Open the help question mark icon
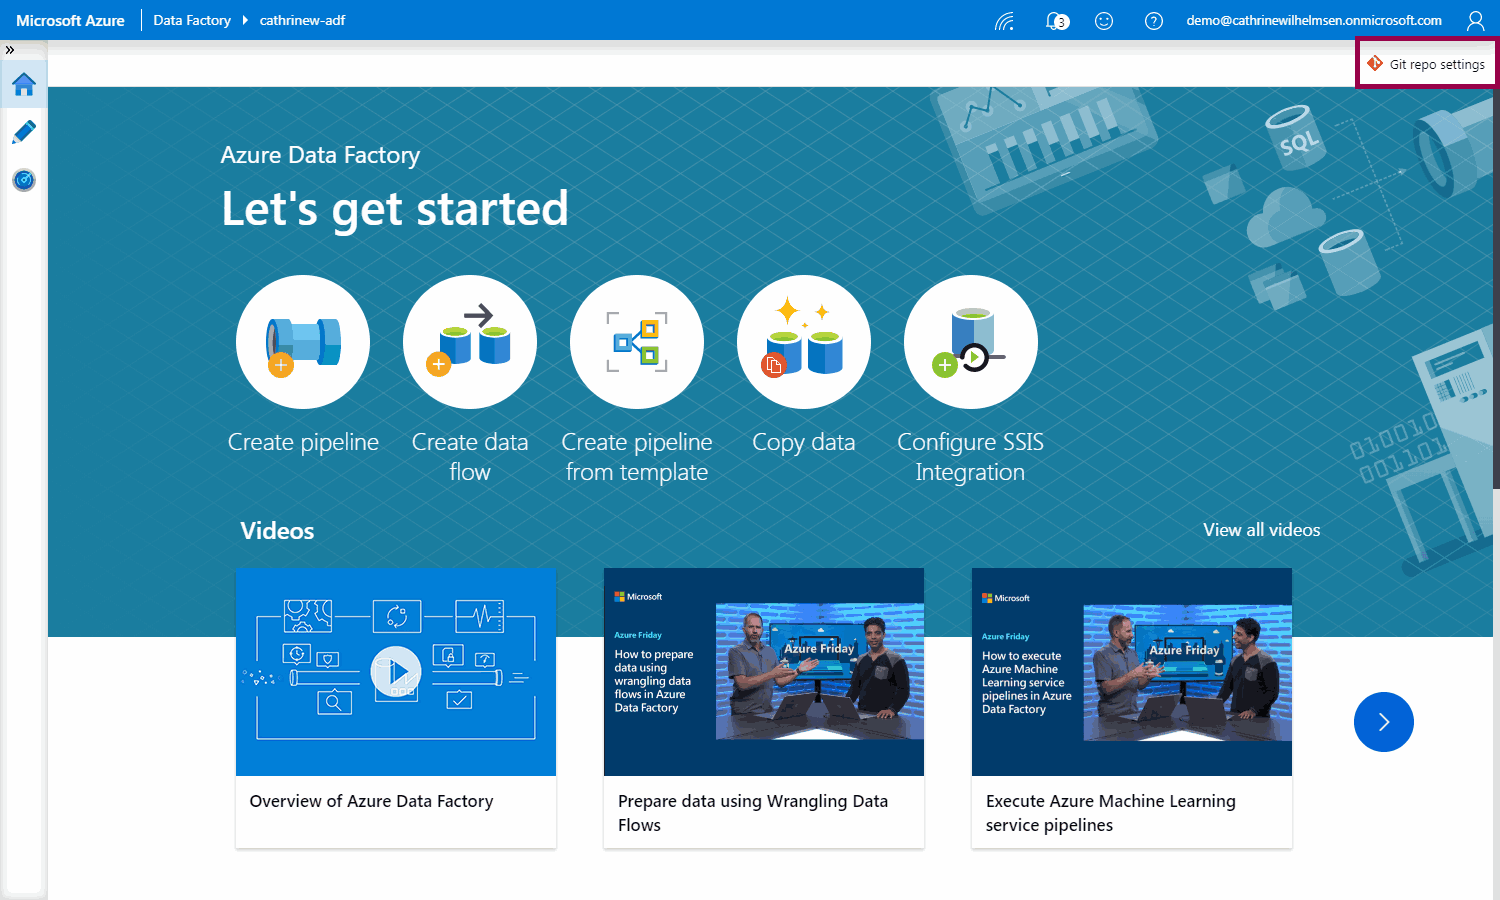 tap(1153, 21)
